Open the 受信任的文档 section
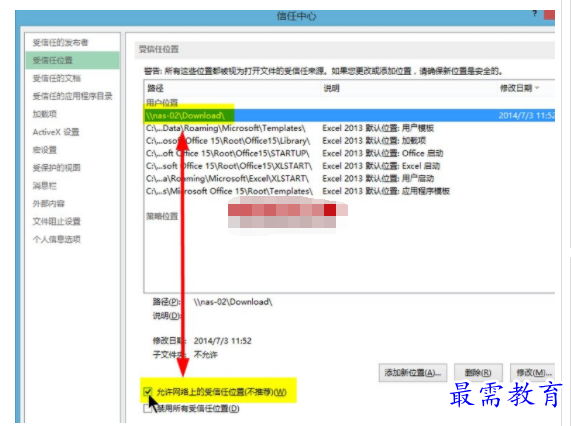Viewport: 571px width, 426px height. (56, 78)
